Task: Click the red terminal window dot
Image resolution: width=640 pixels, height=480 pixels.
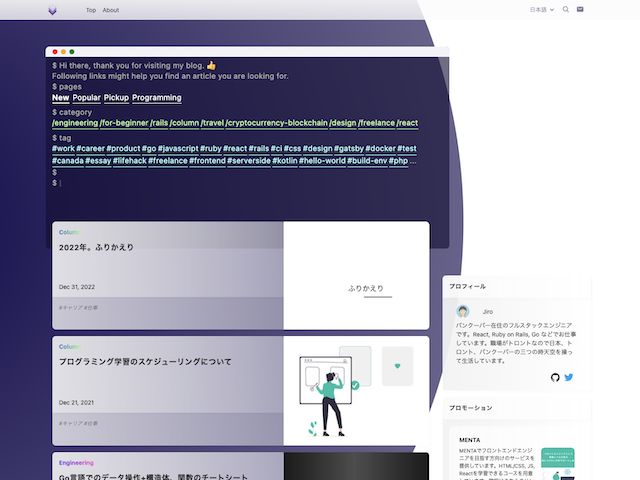Action: click(55, 51)
